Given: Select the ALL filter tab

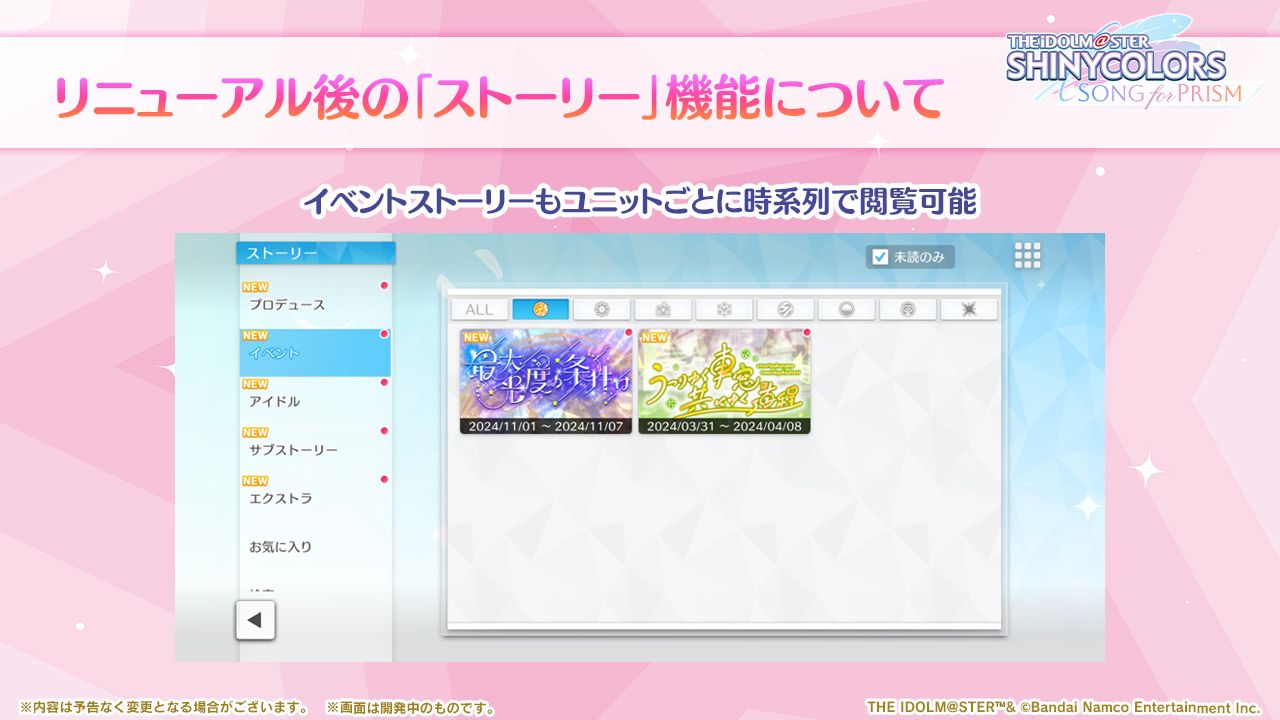Looking at the screenshot, I should pyautogui.click(x=480, y=310).
